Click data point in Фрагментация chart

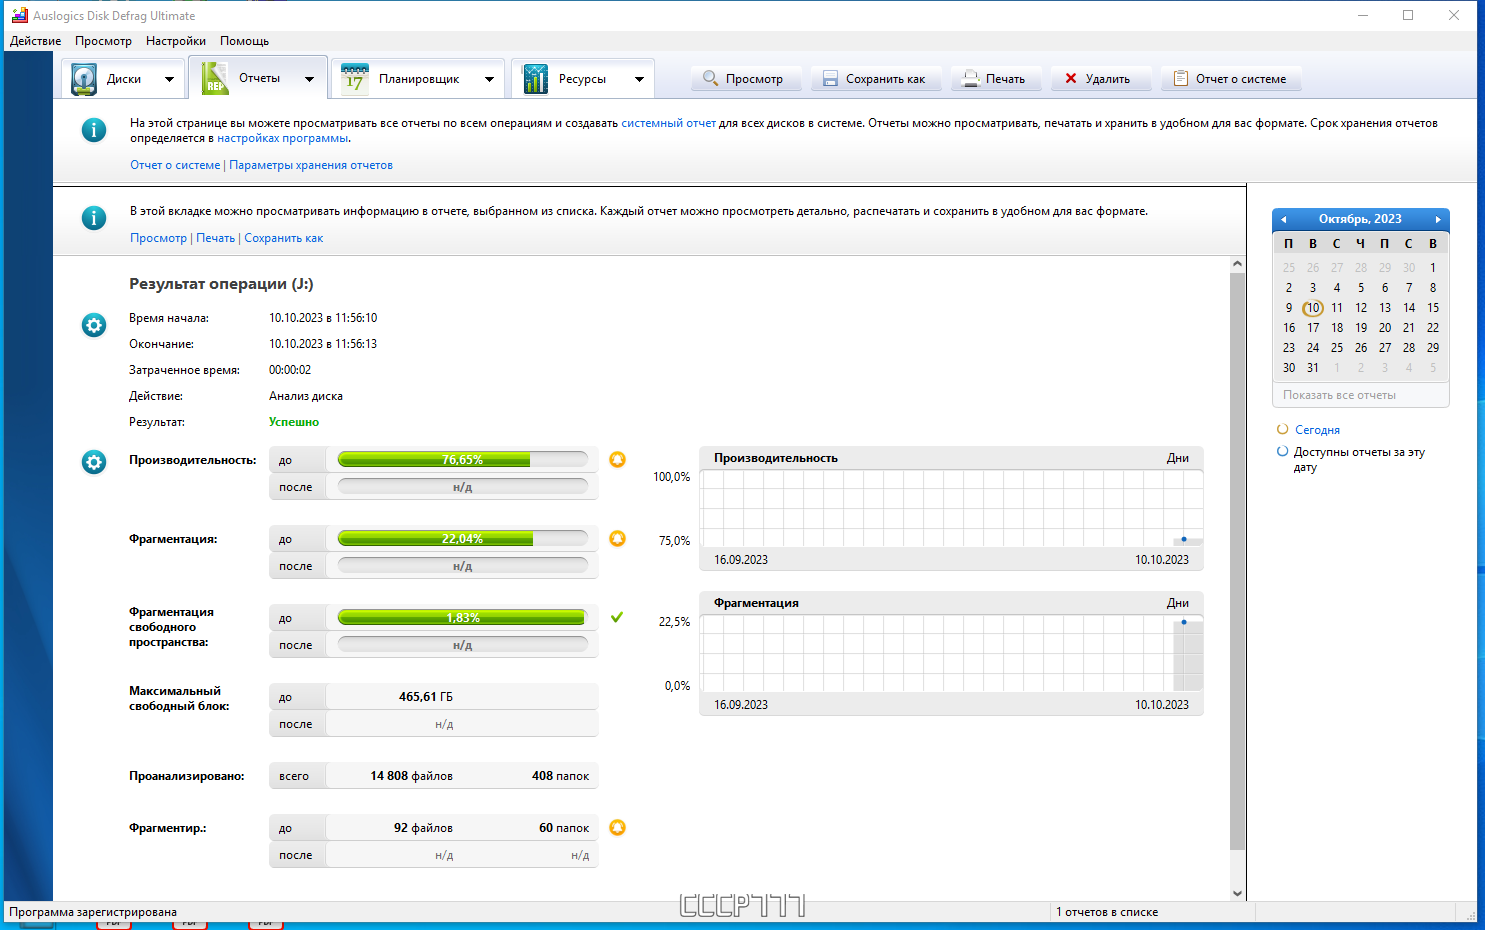[1184, 622]
